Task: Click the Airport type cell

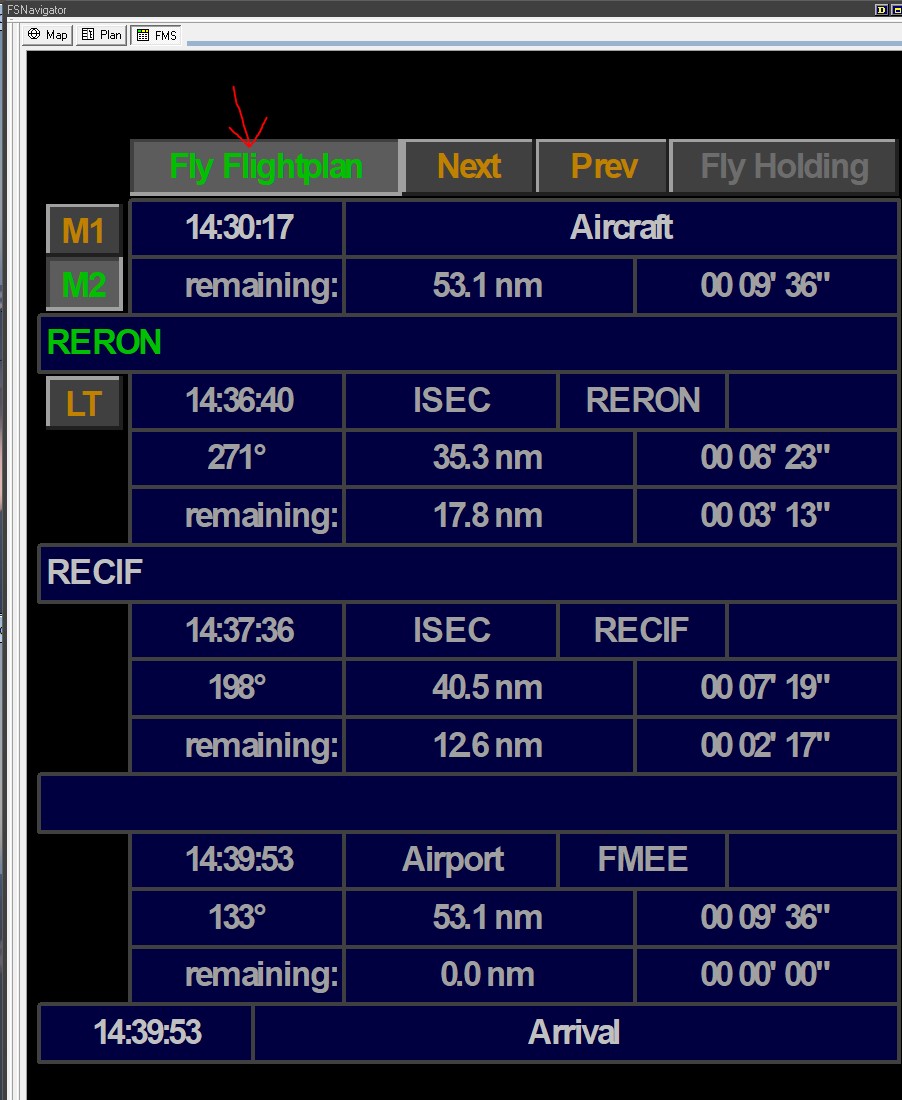Action: pyautogui.click(x=451, y=860)
